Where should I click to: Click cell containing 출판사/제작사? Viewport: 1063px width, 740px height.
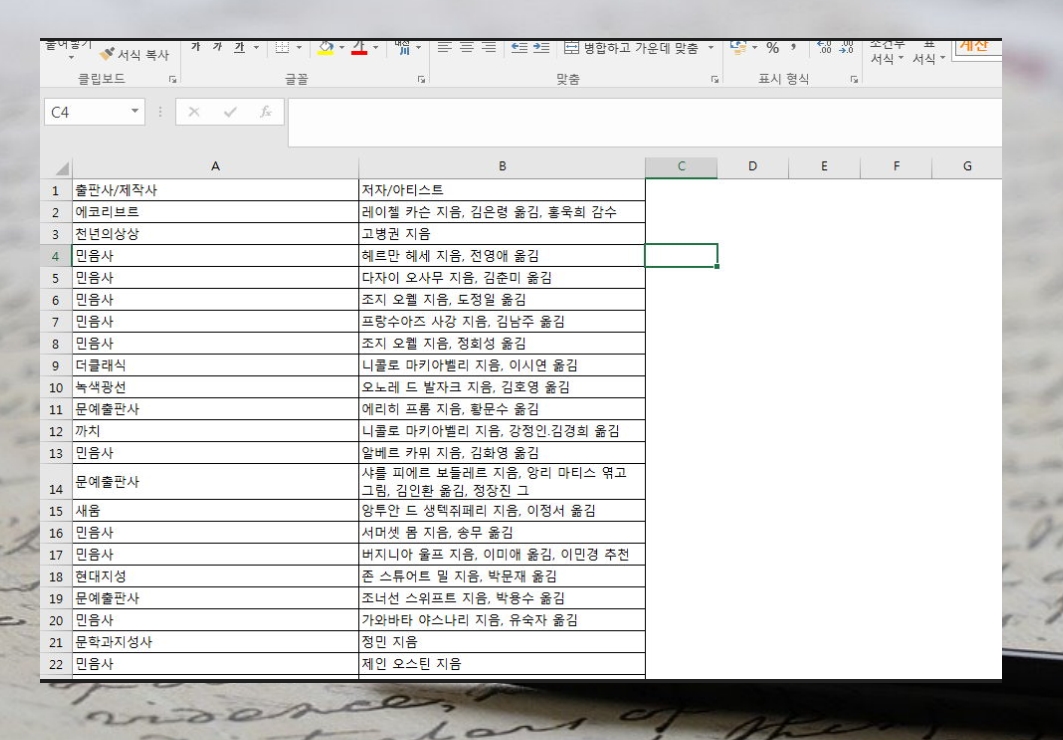tap(216, 190)
